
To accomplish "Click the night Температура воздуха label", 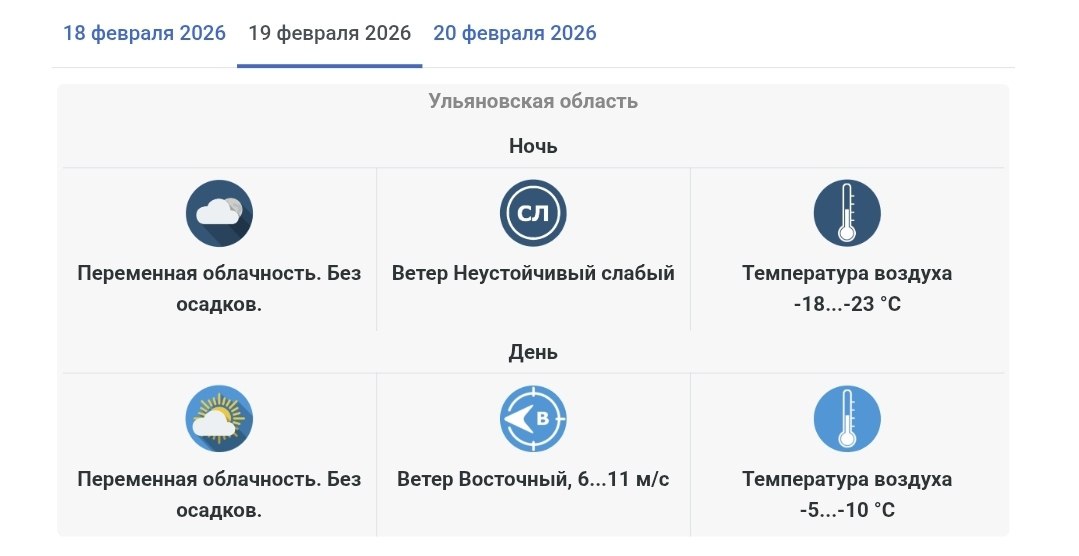I will pos(847,273).
